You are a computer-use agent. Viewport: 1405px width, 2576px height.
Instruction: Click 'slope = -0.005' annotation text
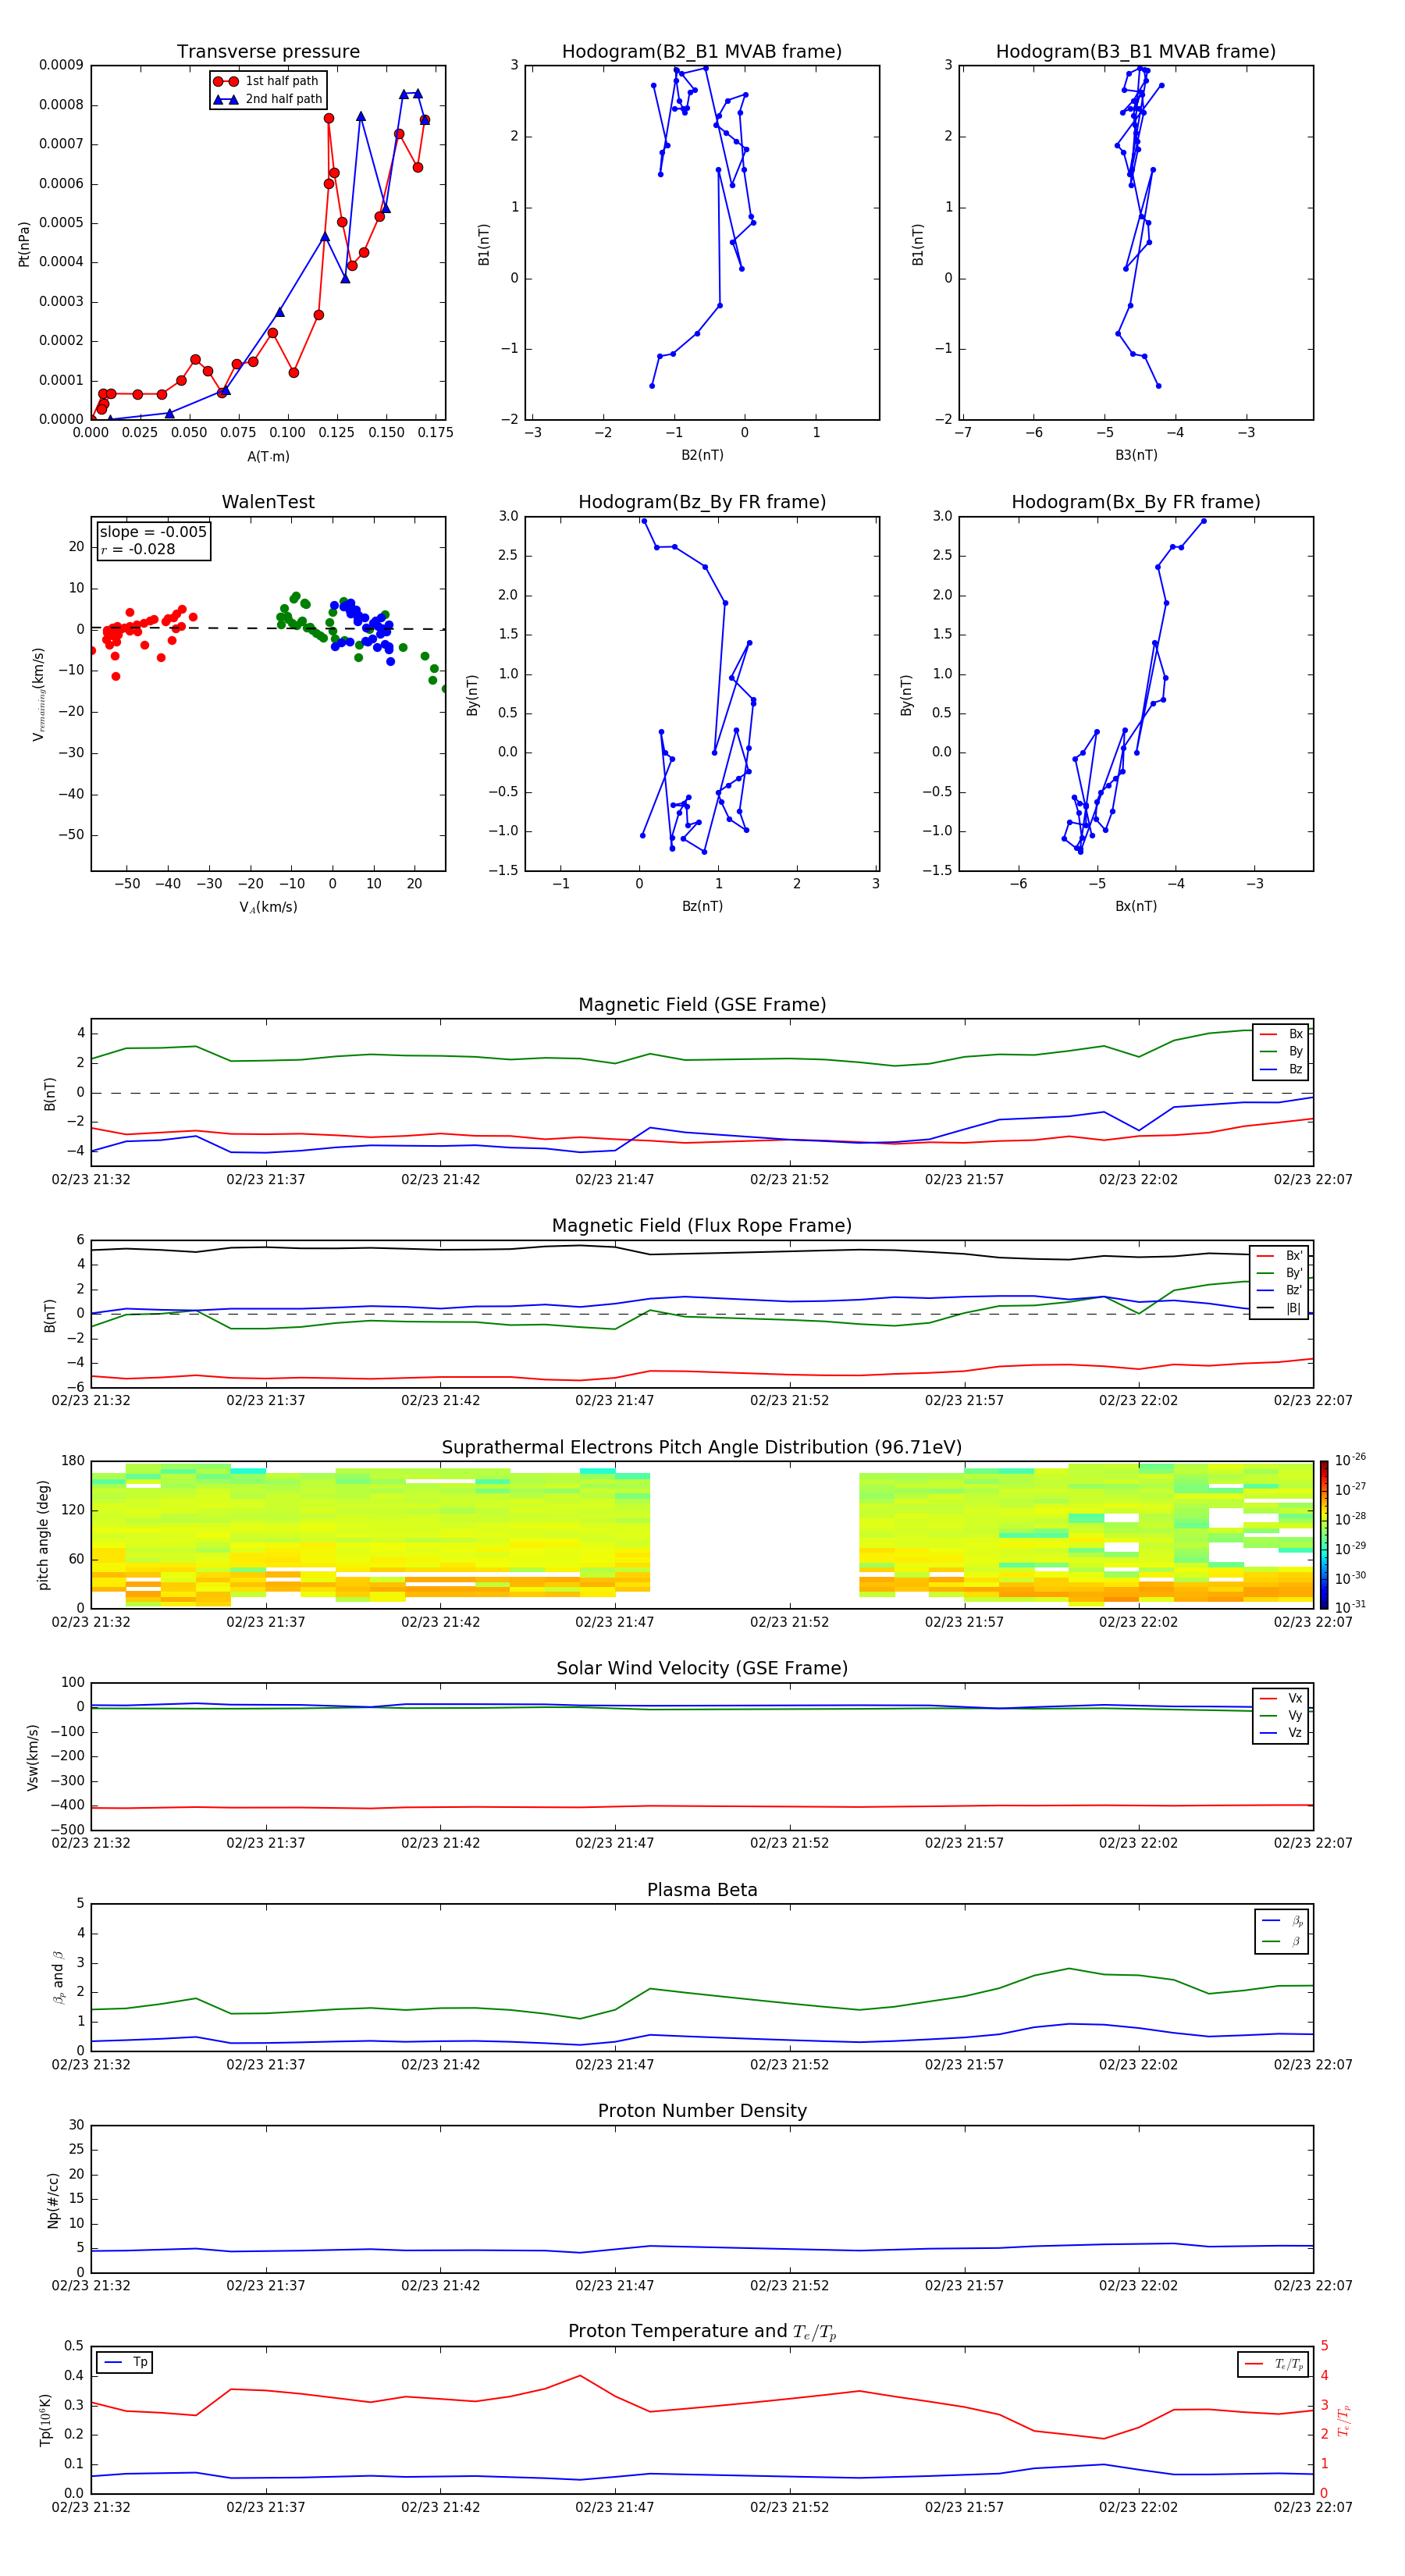153,532
